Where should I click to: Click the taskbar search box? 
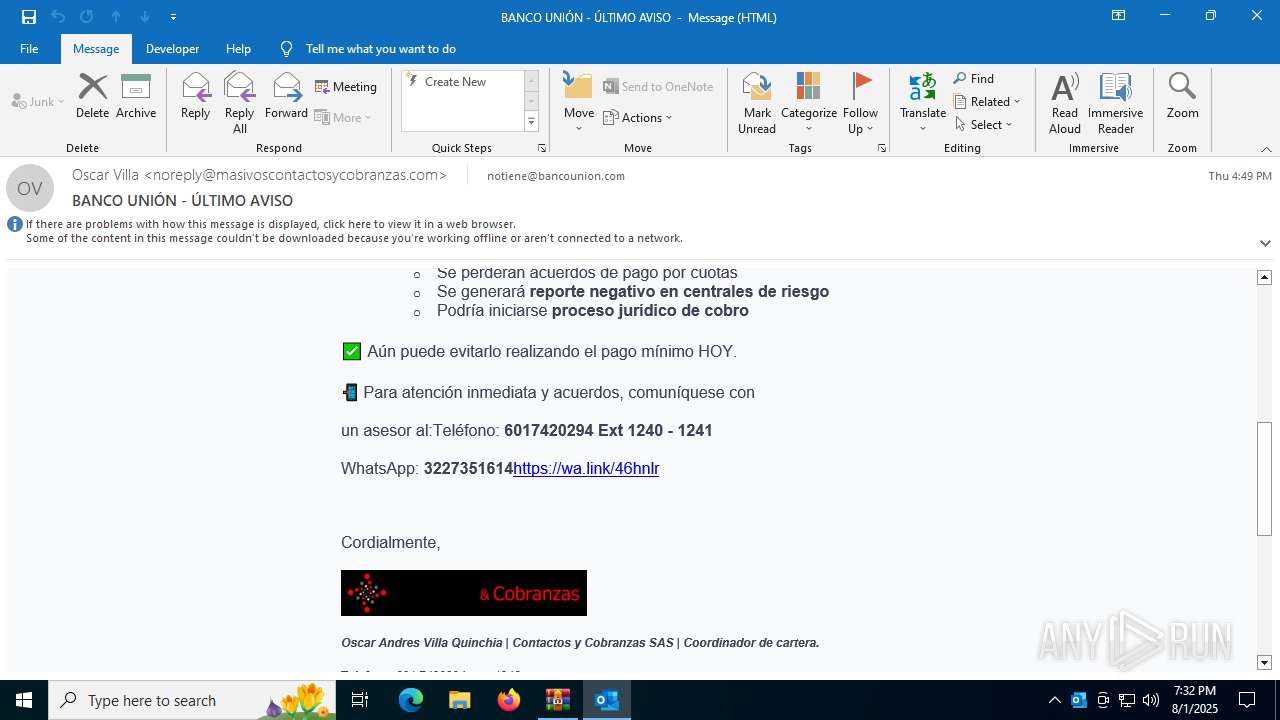[x=192, y=700]
